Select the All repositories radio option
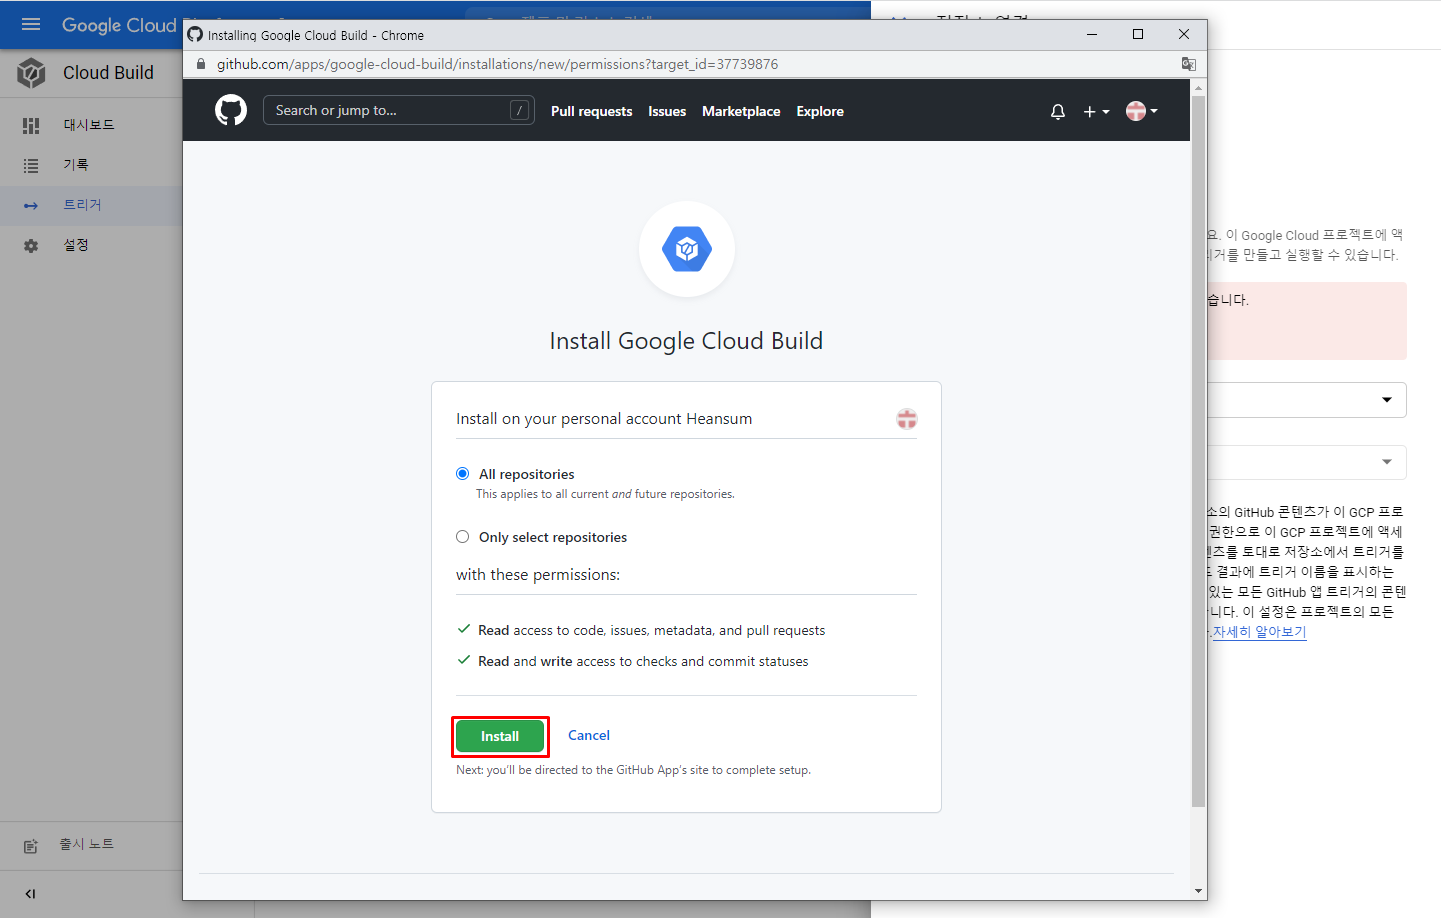The image size is (1441, 918). tap(462, 474)
